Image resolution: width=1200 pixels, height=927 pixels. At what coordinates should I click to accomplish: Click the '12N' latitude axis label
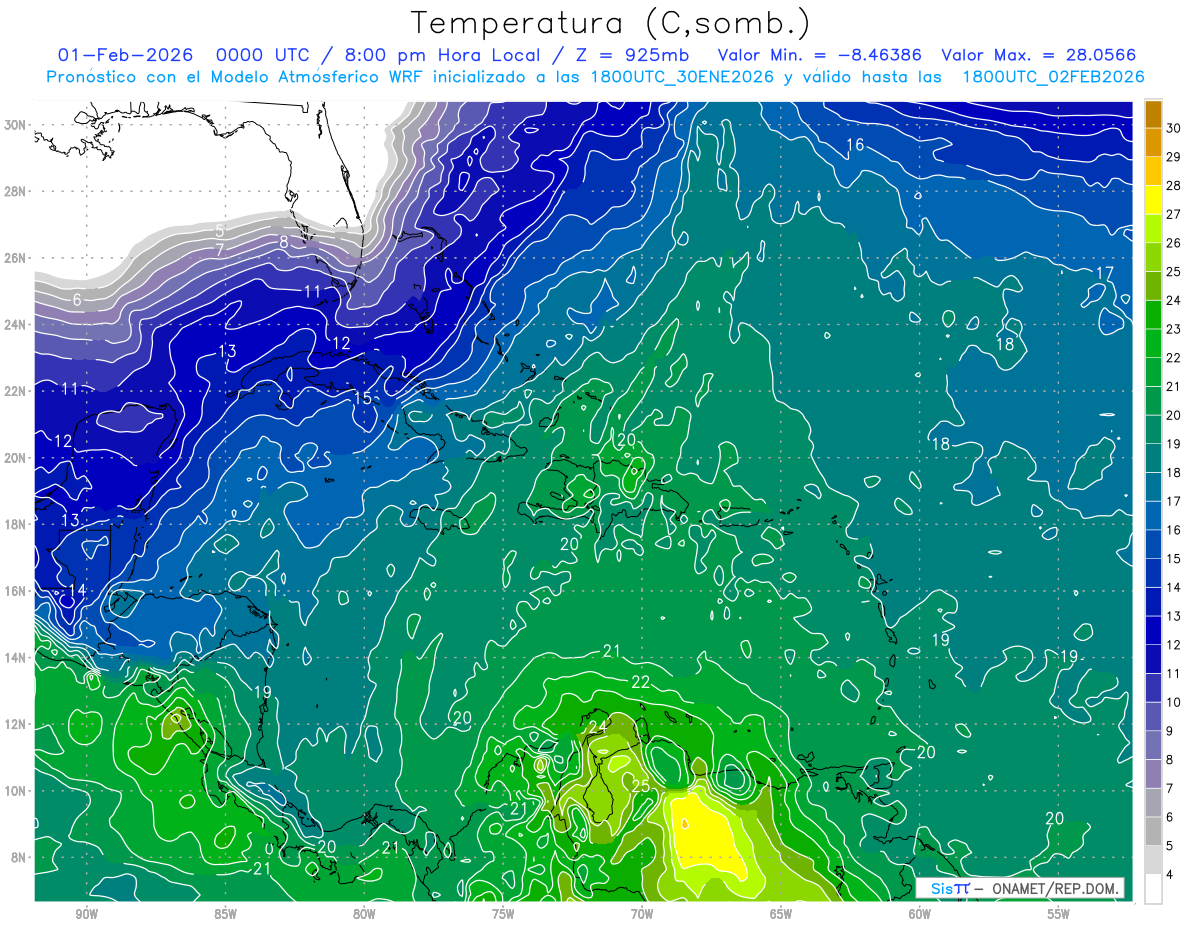pos(15,724)
